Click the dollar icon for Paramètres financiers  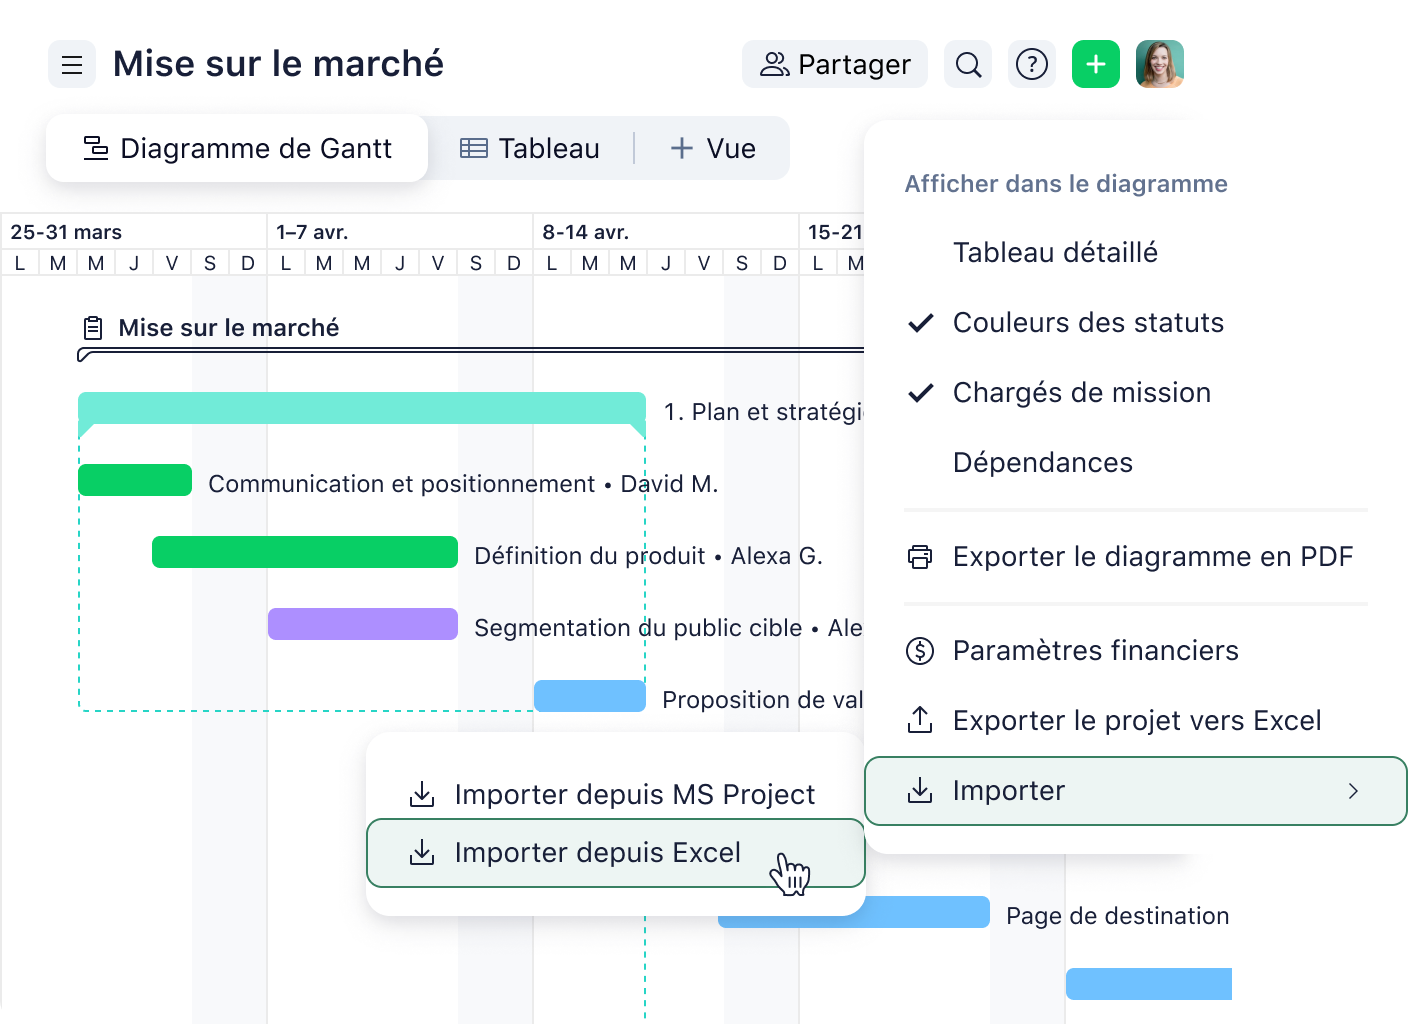[920, 651]
